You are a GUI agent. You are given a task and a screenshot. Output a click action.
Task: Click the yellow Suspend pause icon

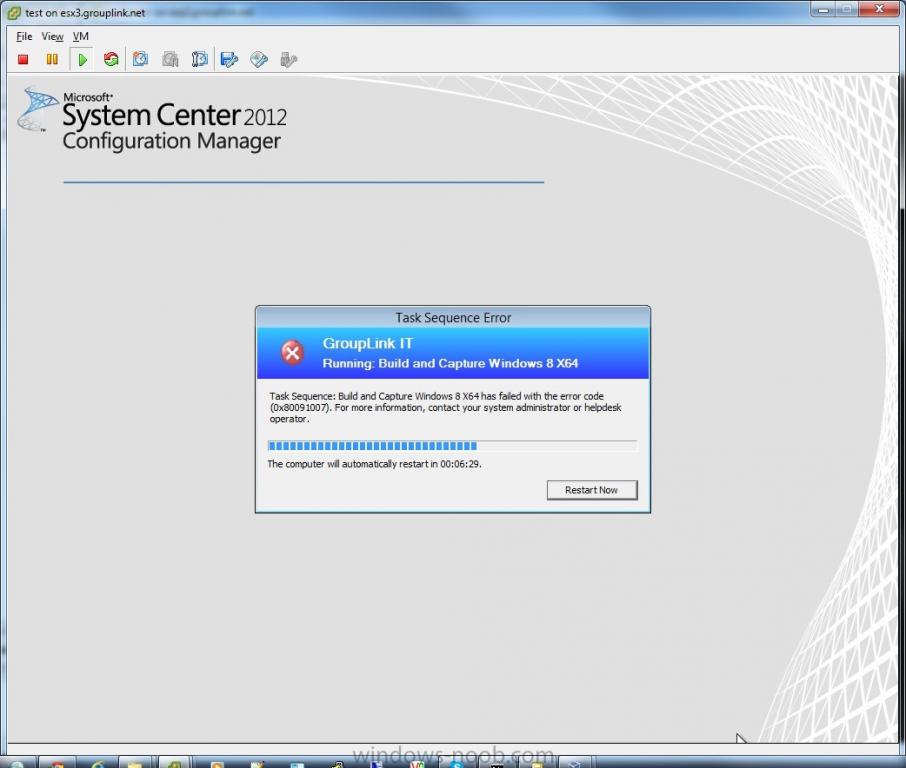coord(52,60)
